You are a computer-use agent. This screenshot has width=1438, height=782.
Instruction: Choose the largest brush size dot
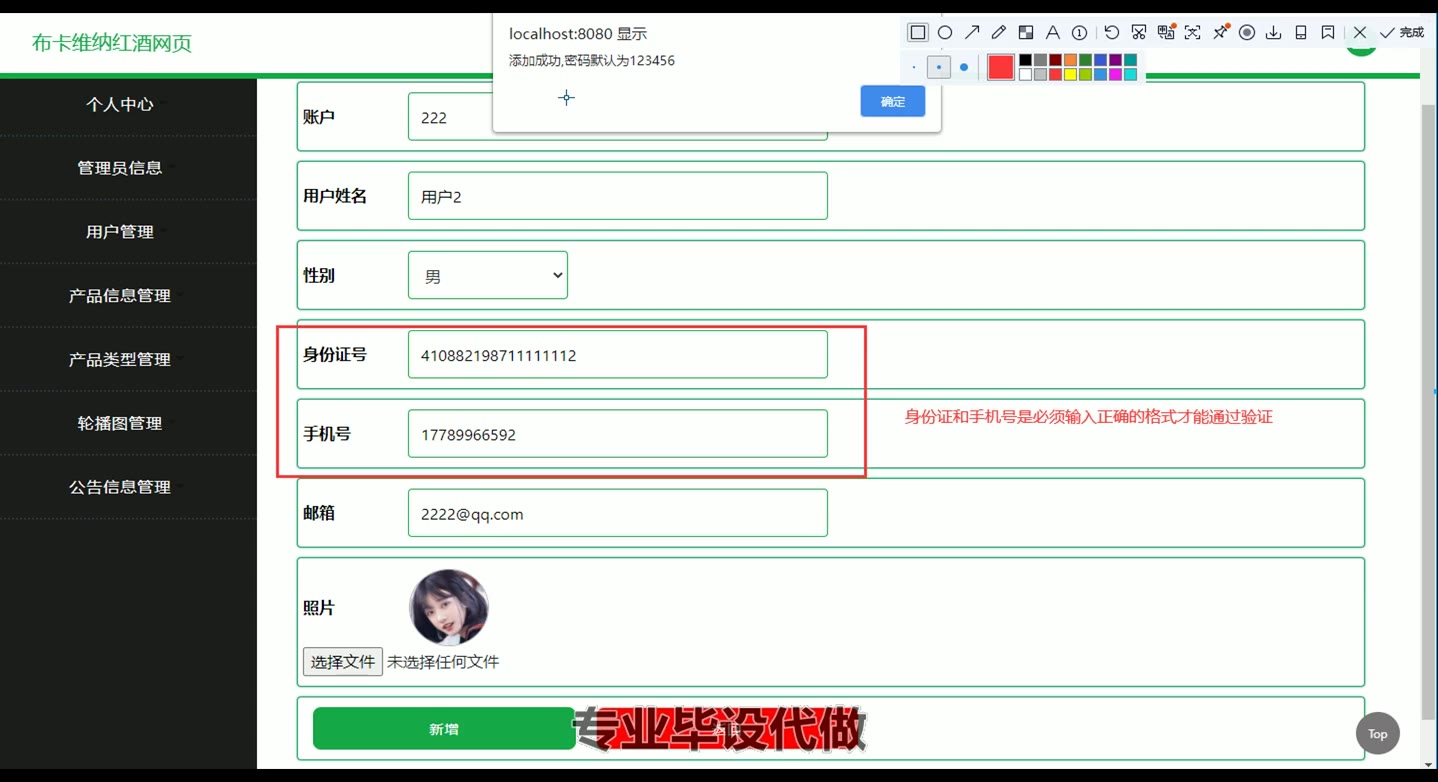click(964, 67)
